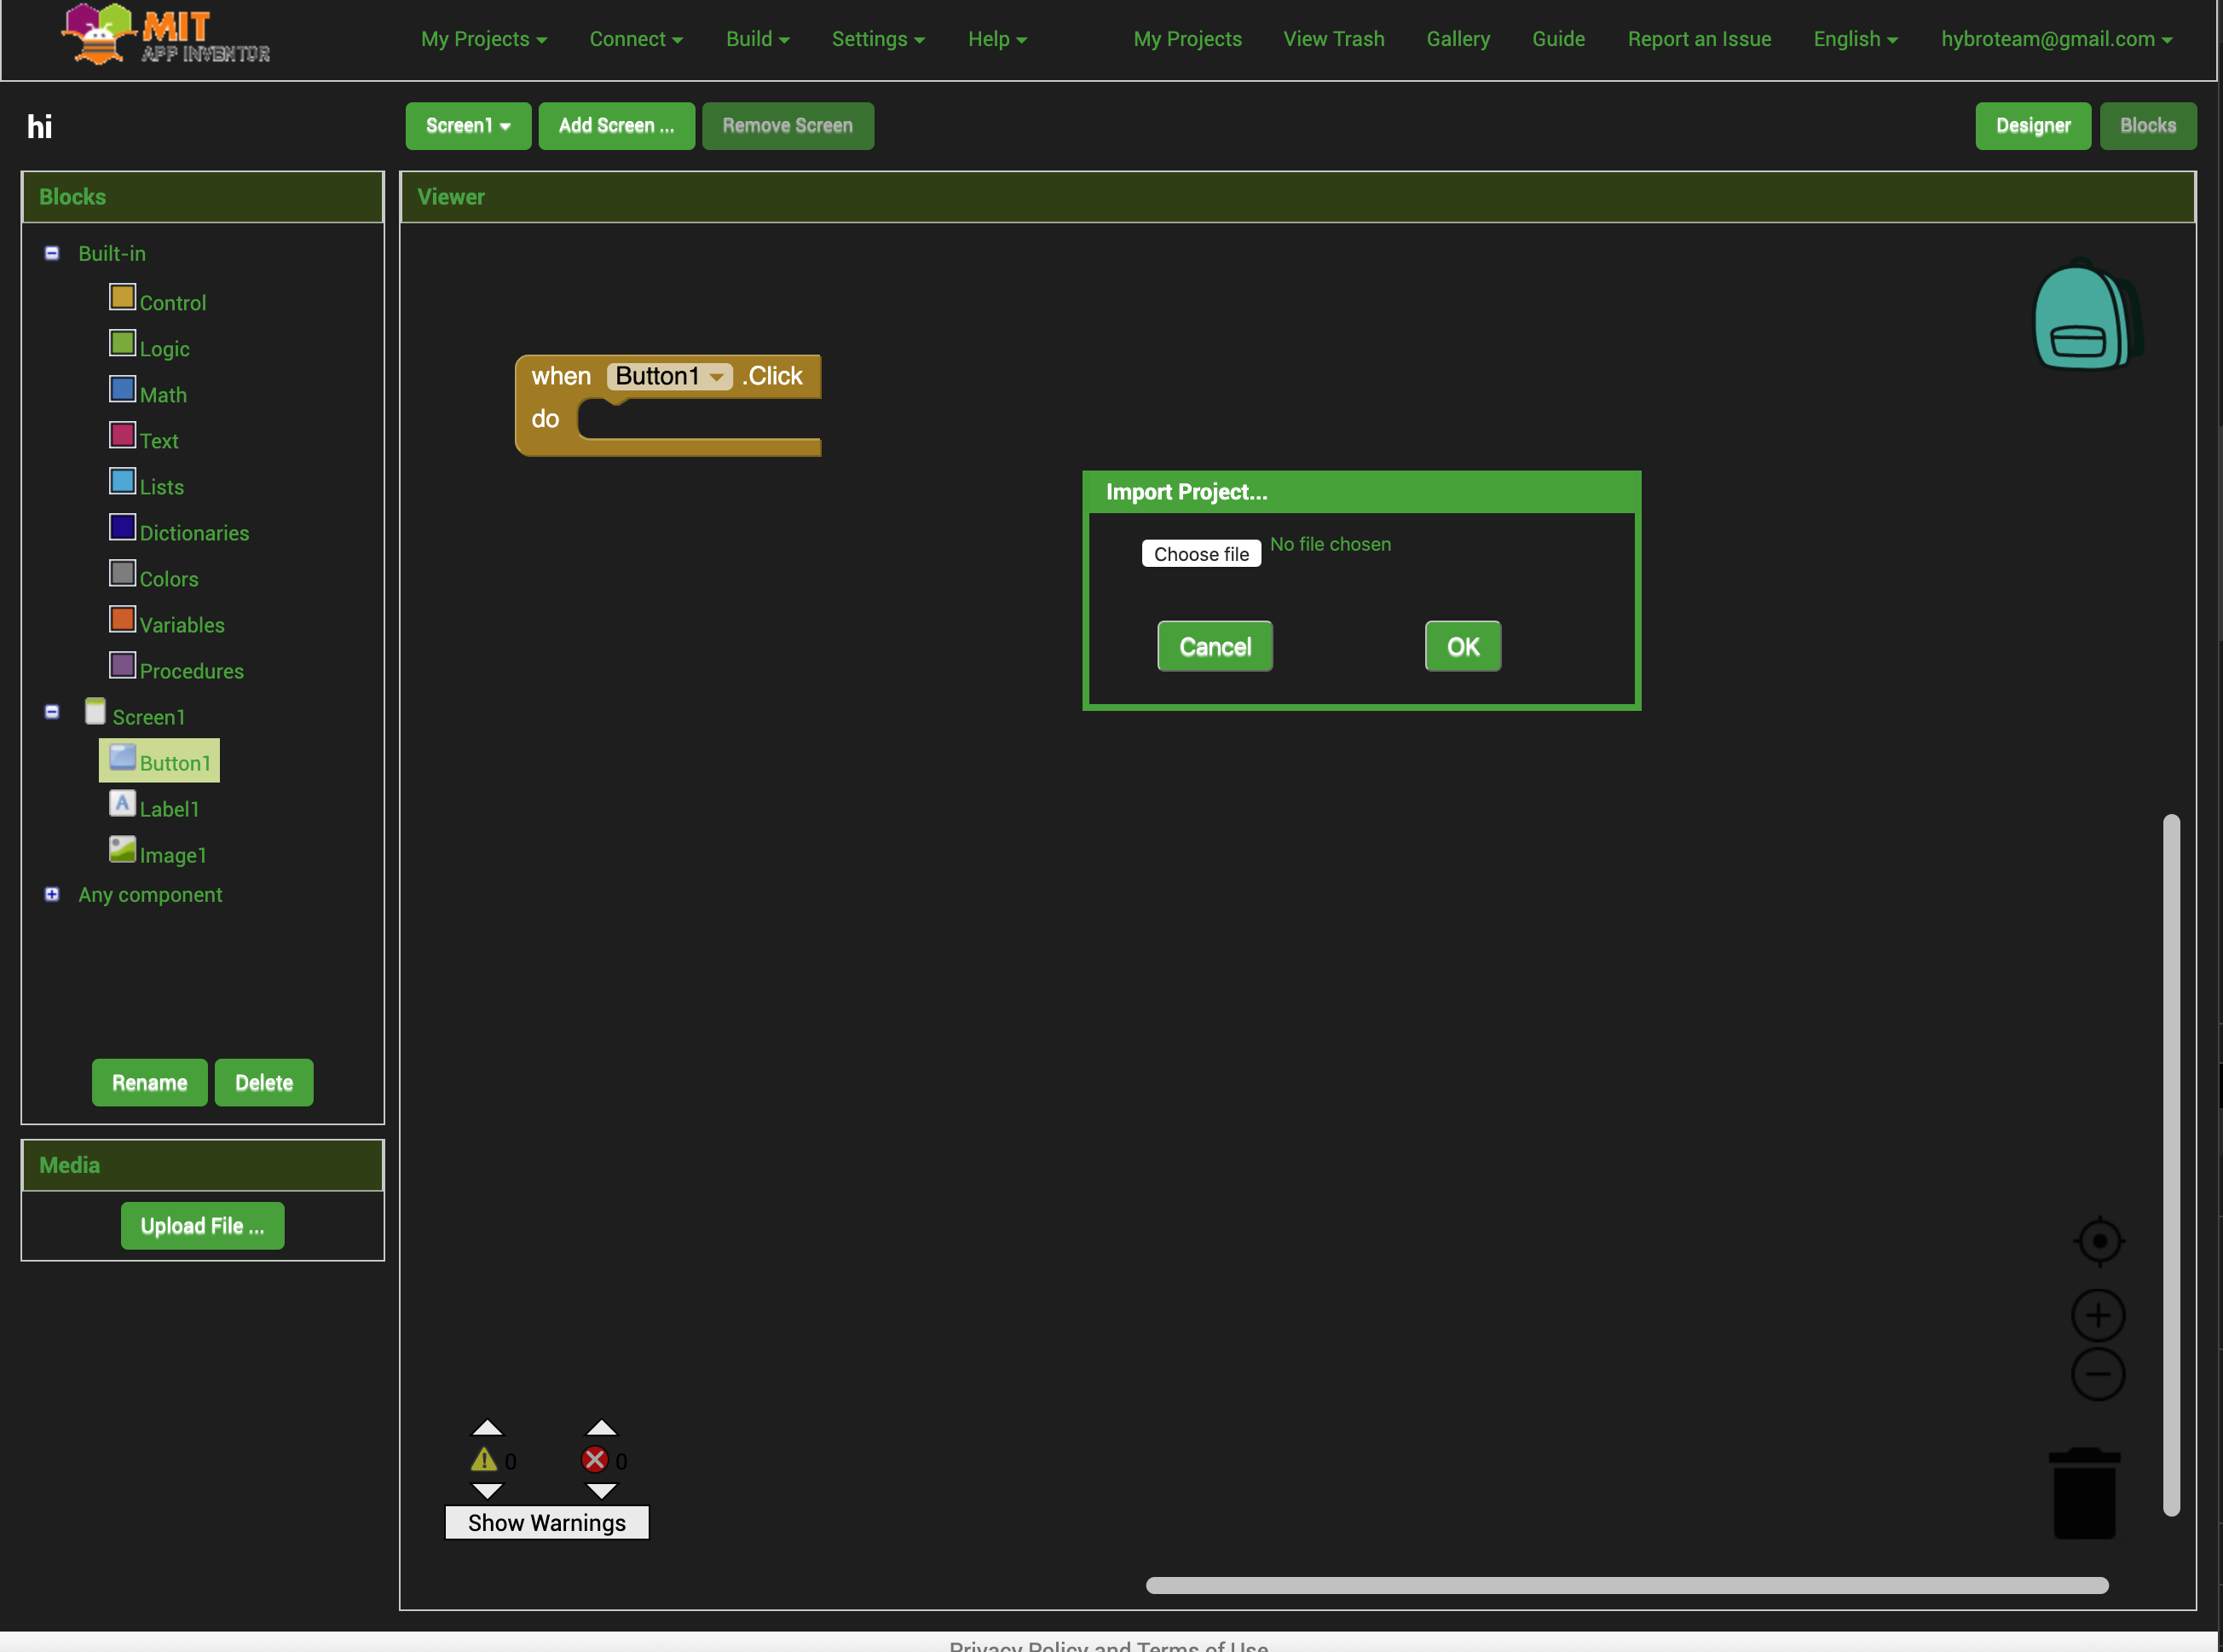
Task: Open the Colors blocks drawer
Action: pyautogui.click(x=168, y=579)
